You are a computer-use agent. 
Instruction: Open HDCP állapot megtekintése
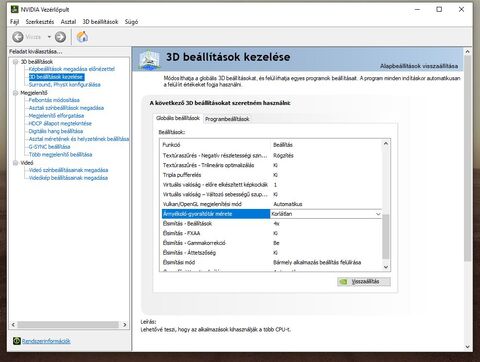point(60,123)
